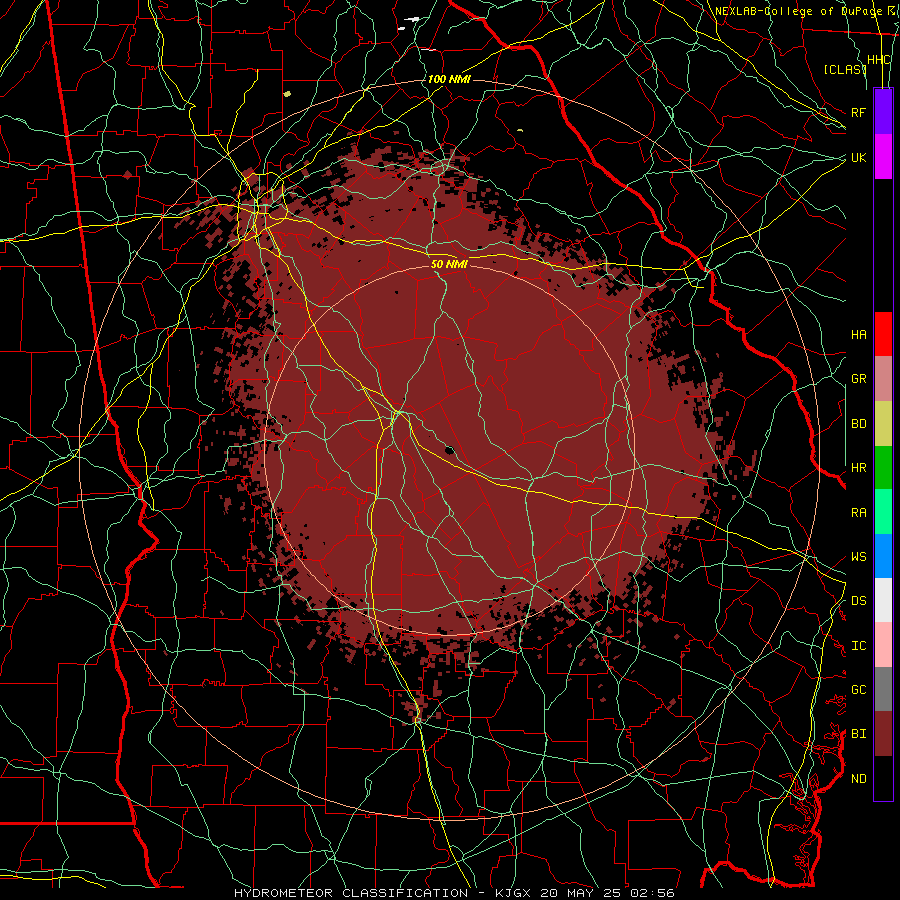The image size is (900, 900).
Task: Click the "ND" legend label
Action: coord(858,778)
